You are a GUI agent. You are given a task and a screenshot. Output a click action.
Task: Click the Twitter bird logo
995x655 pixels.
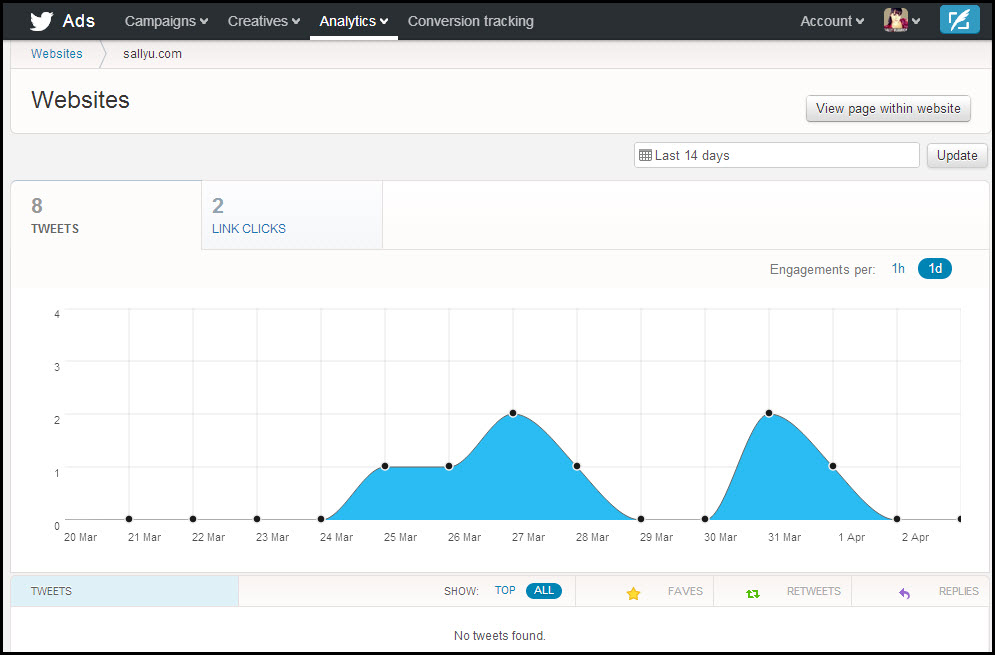(x=40, y=21)
